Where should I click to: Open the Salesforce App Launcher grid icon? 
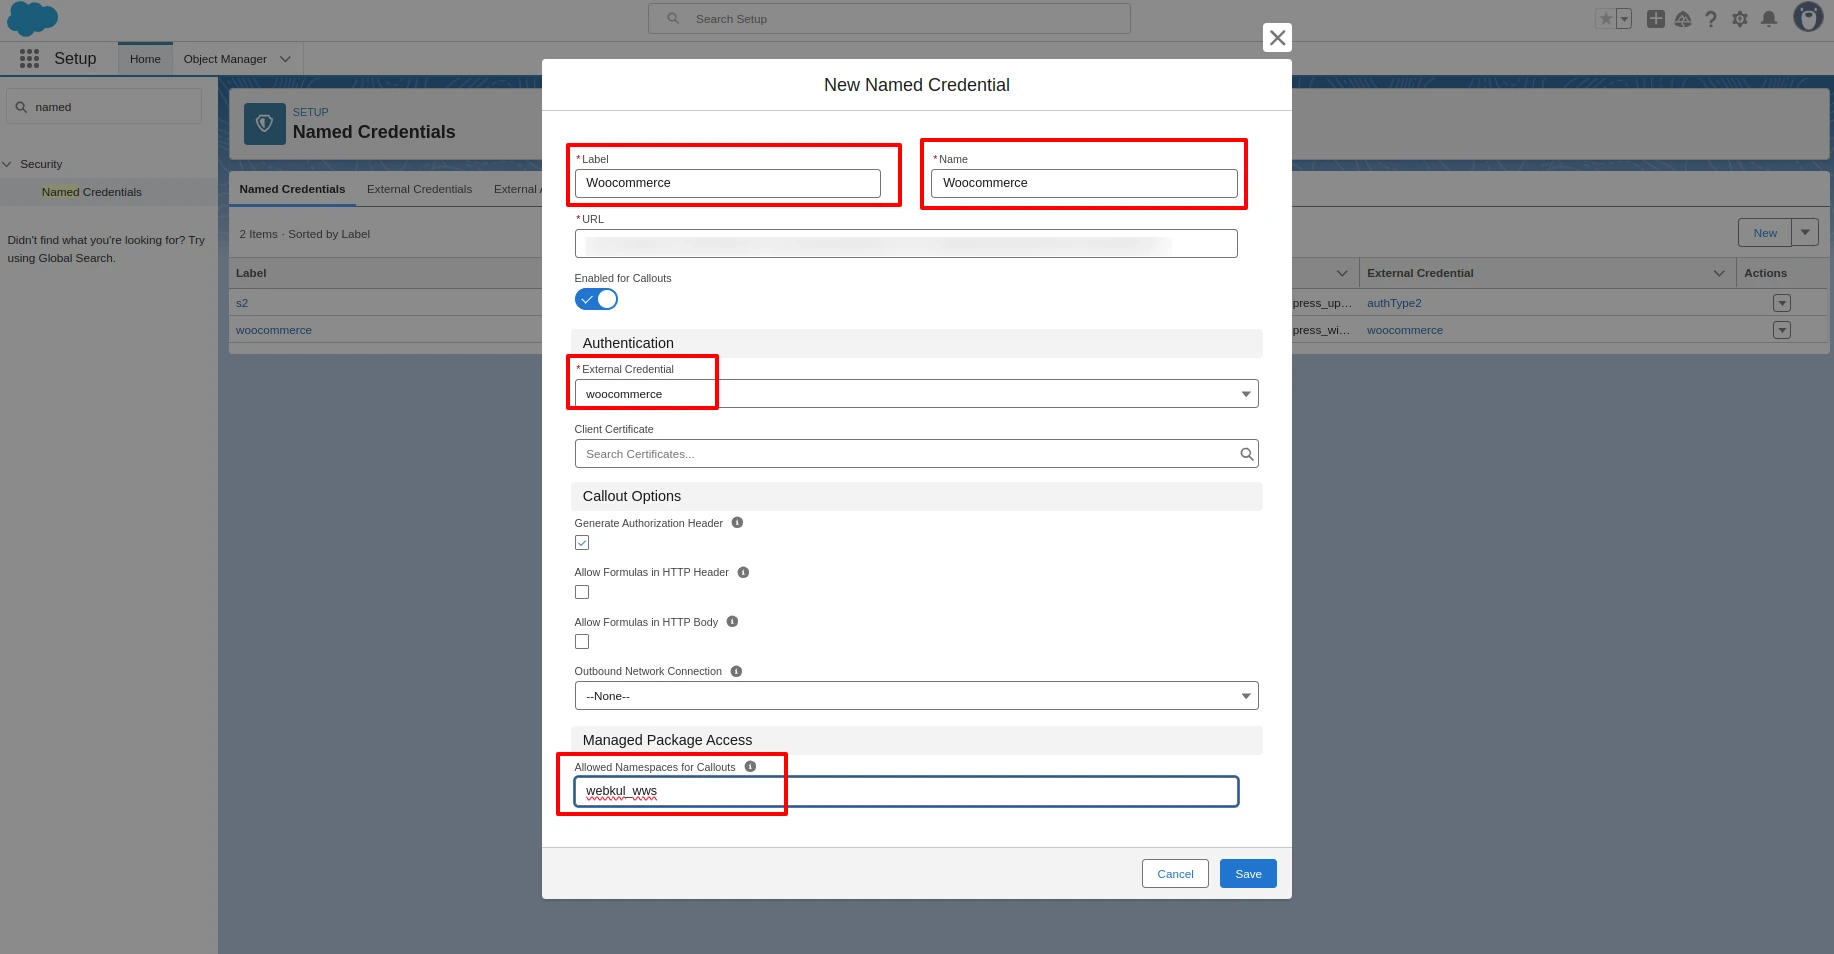coord(29,58)
